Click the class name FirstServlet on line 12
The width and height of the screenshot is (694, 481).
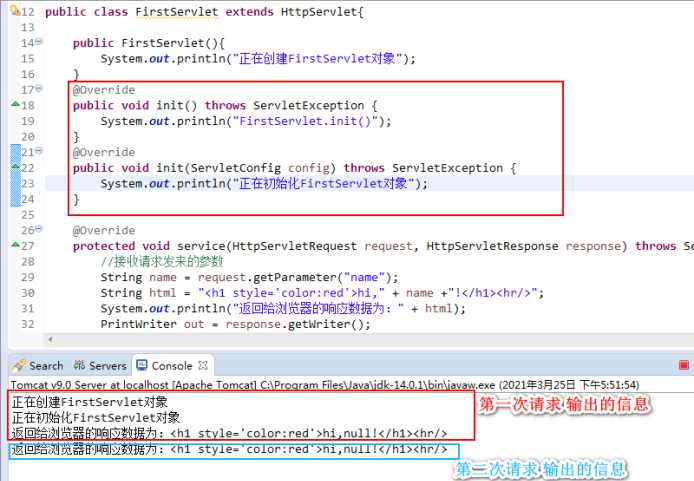coord(177,12)
